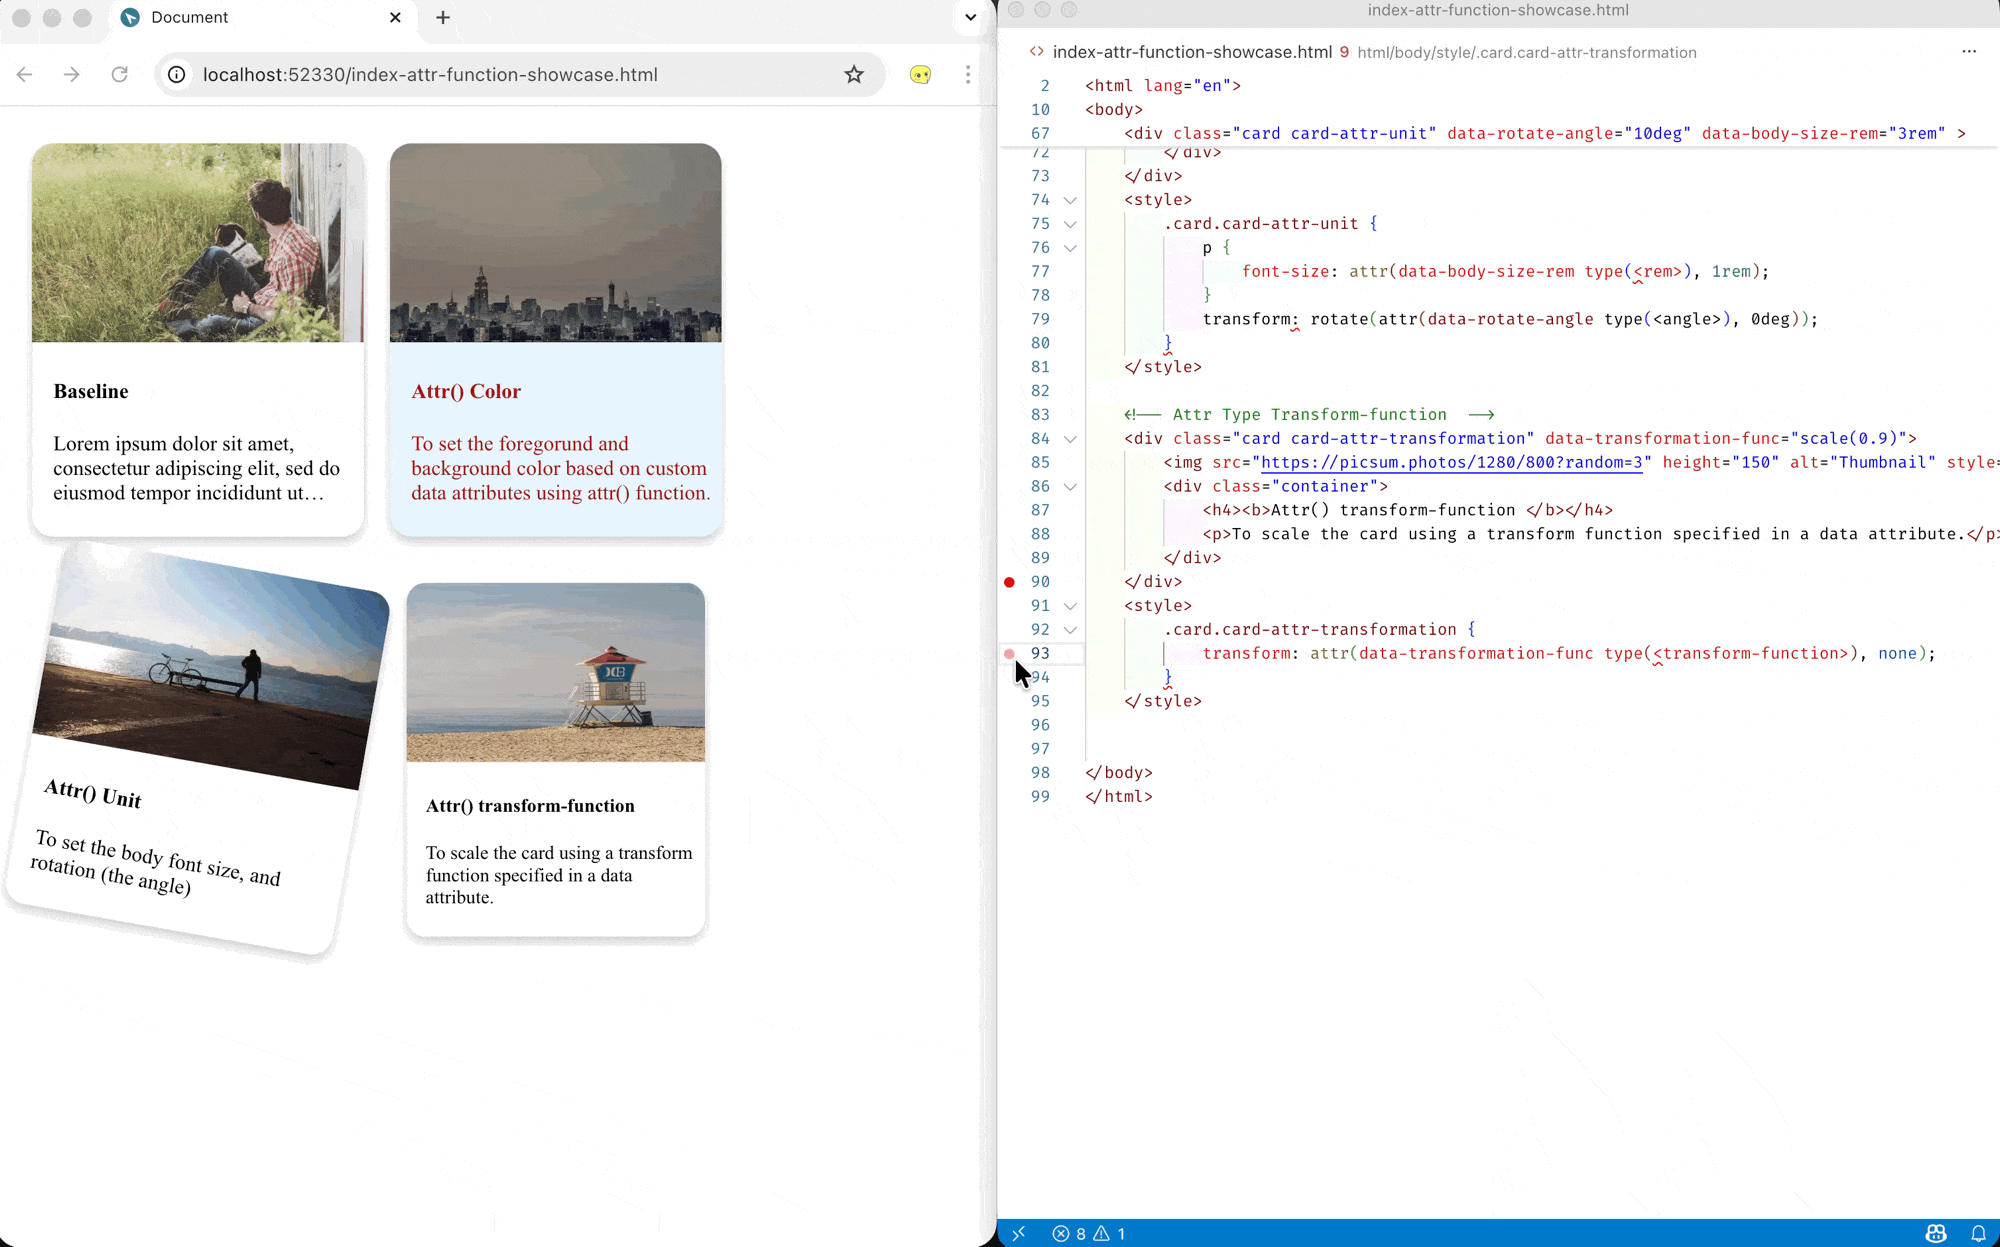2000x1247 pixels.
Task: Open notifications bell in status bar
Action: (x=1978, y=1233)
